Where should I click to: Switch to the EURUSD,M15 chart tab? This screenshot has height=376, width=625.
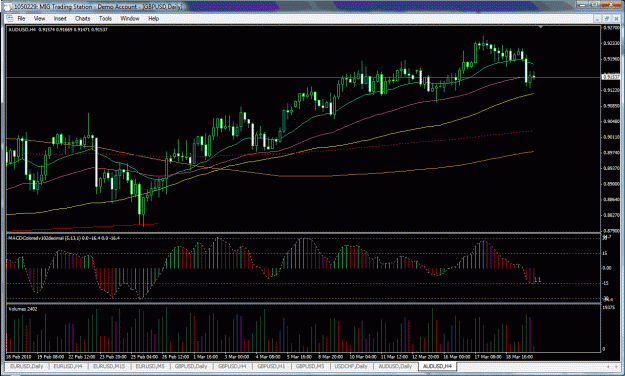109,366
